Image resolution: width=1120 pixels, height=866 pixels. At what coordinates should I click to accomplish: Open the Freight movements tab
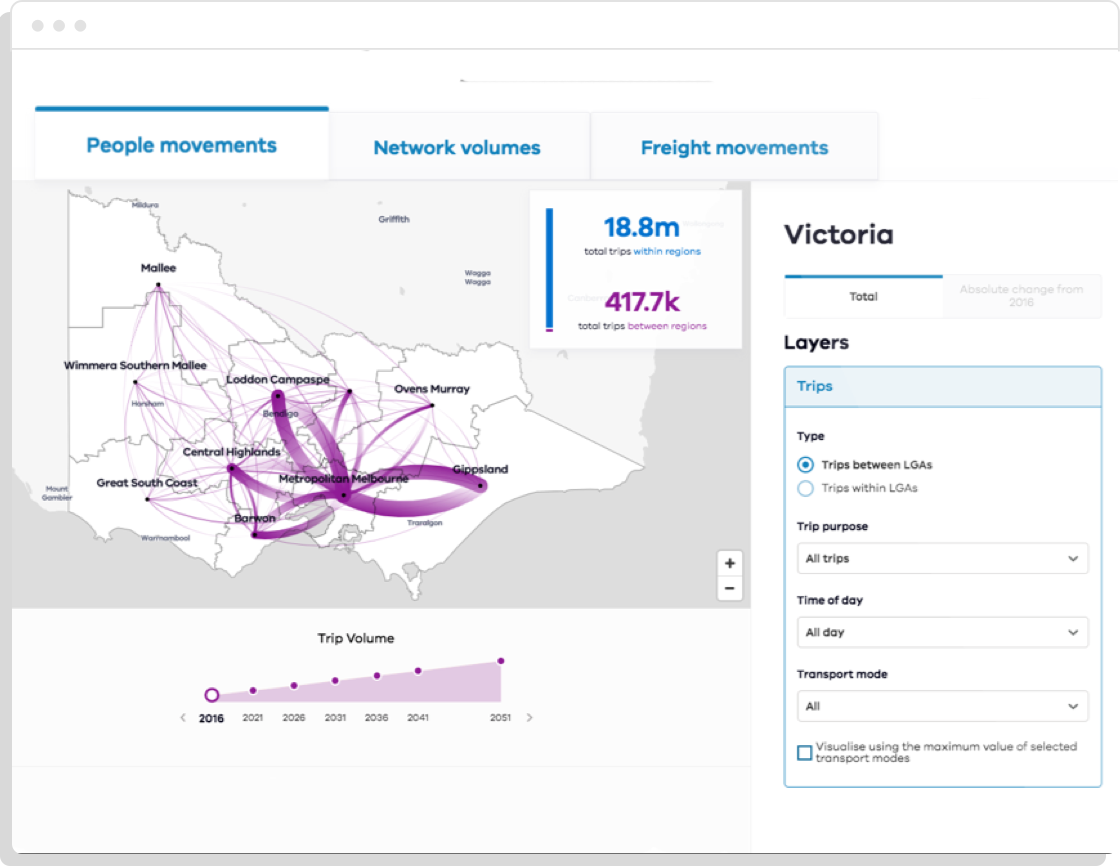pyautogui.click(x=733, y=146)
